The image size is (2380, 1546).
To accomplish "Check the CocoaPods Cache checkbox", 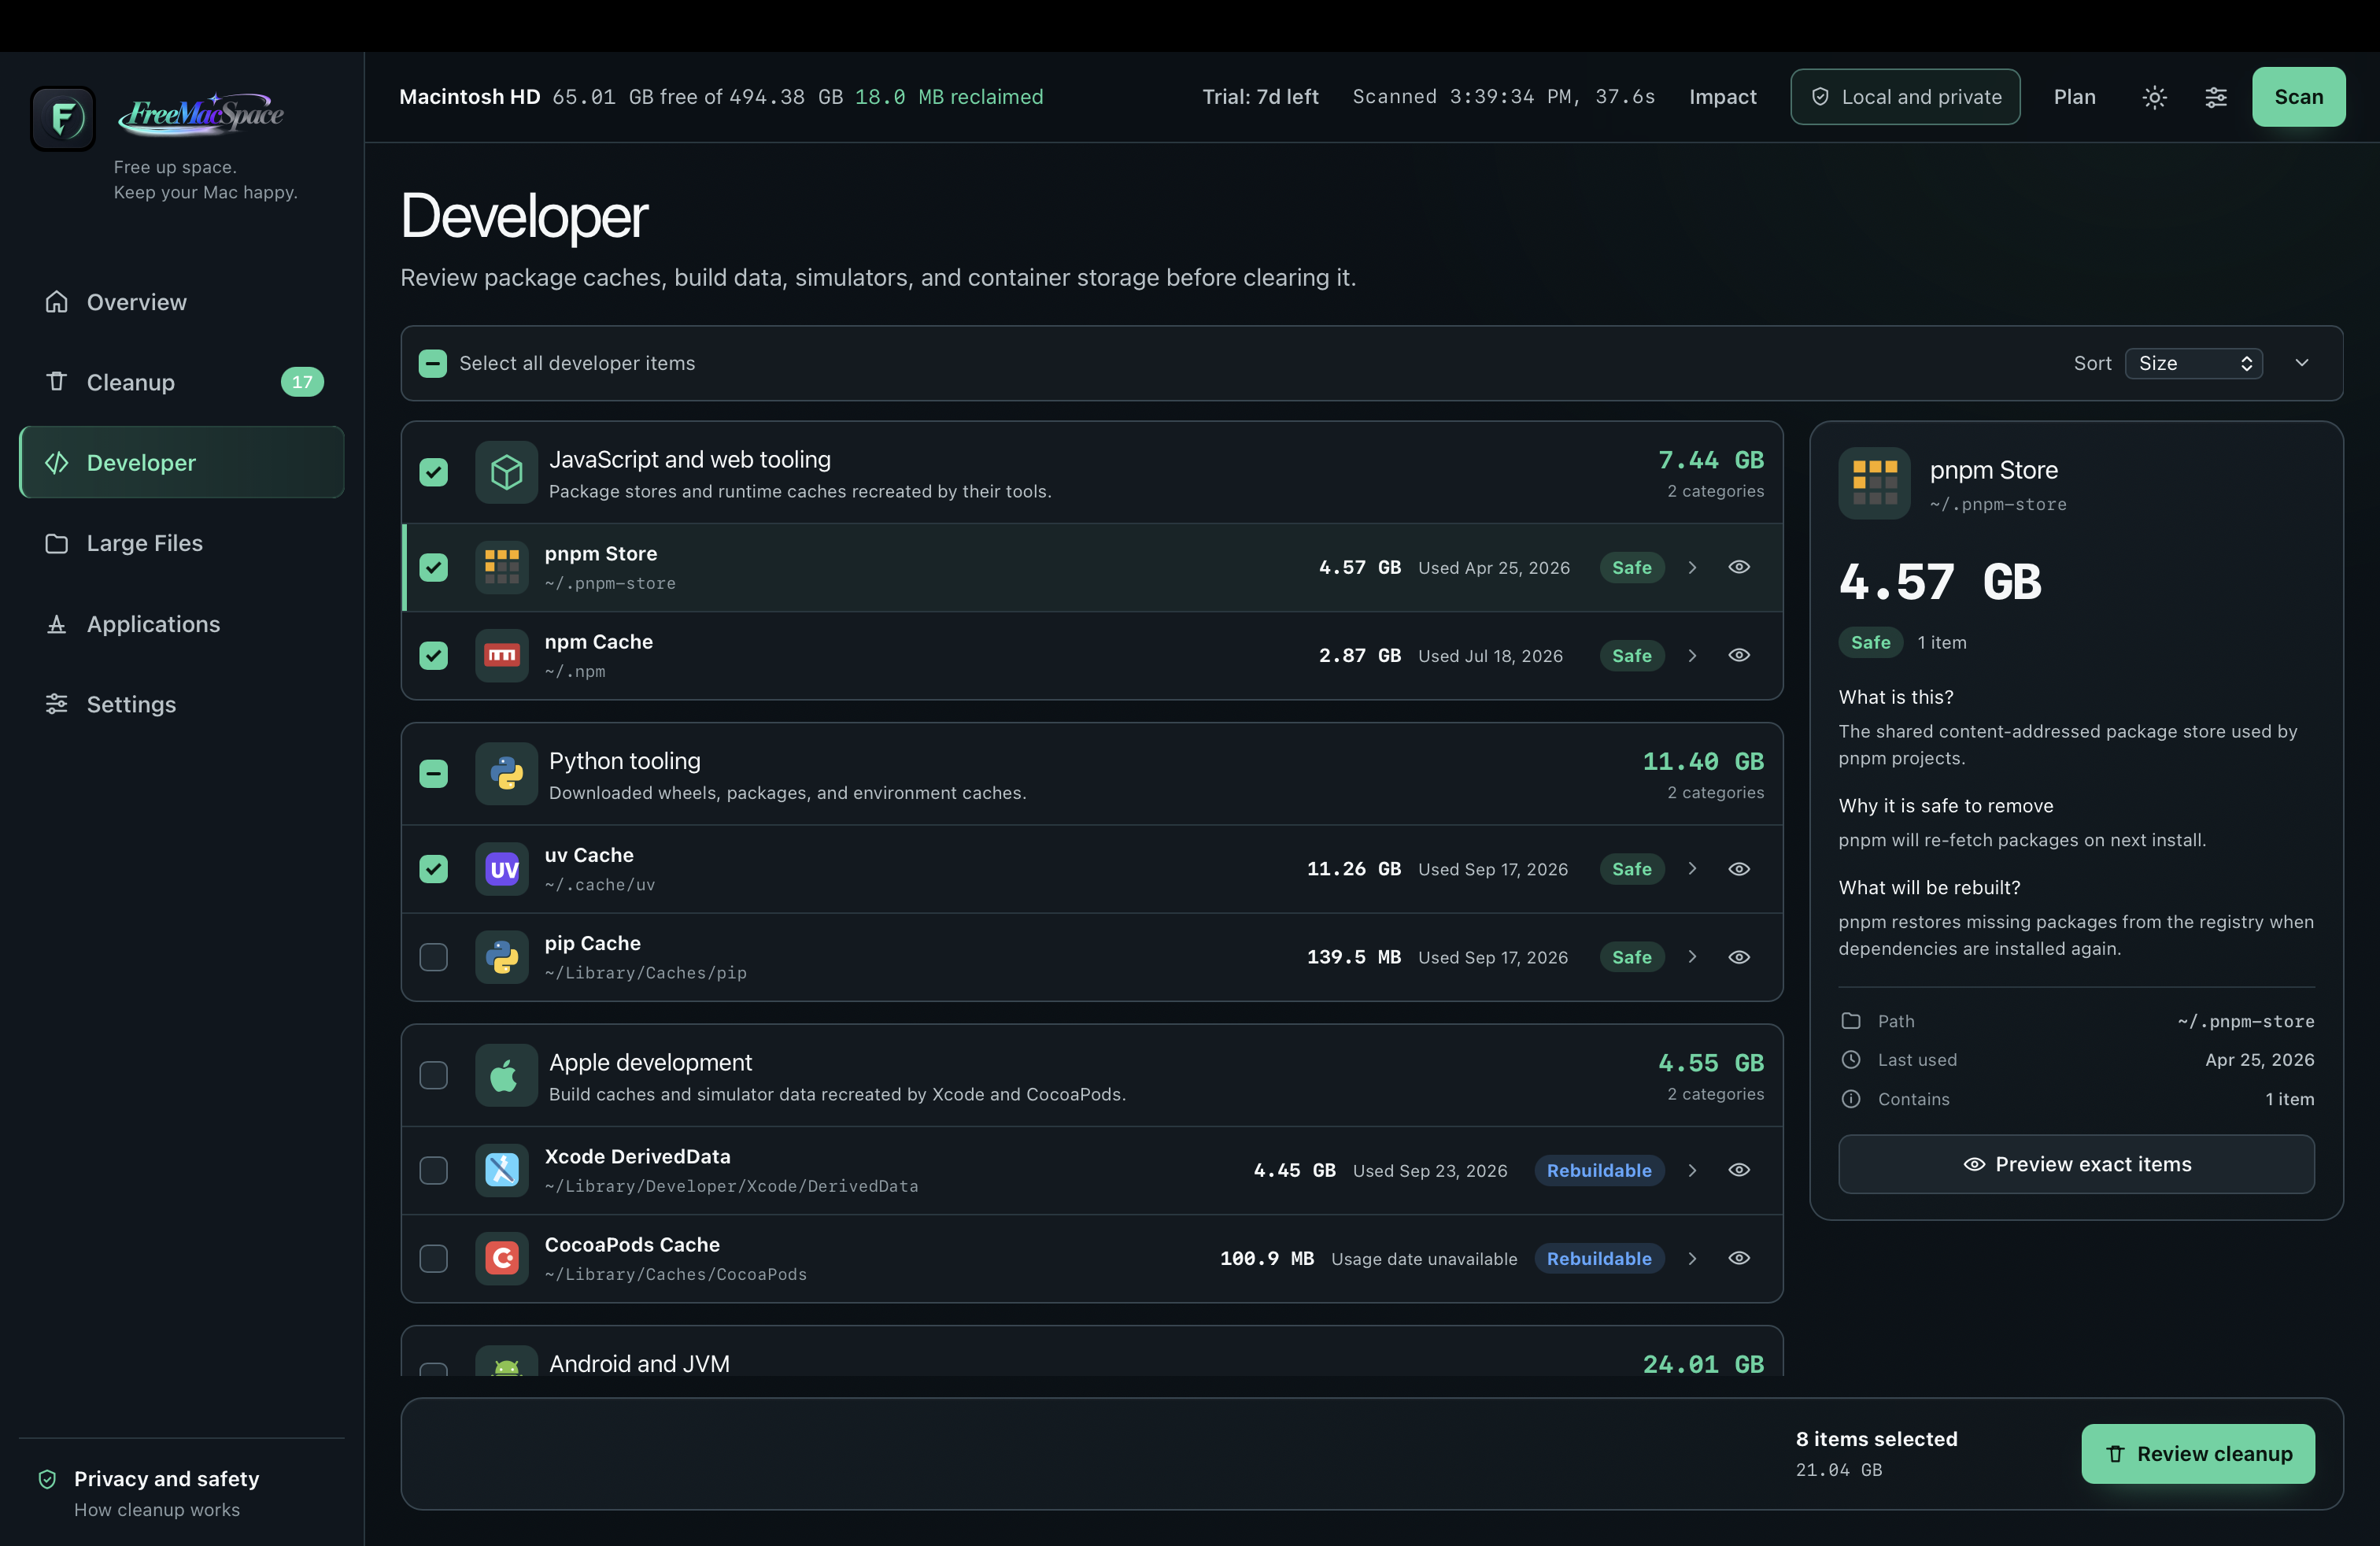I will 433,1258.
